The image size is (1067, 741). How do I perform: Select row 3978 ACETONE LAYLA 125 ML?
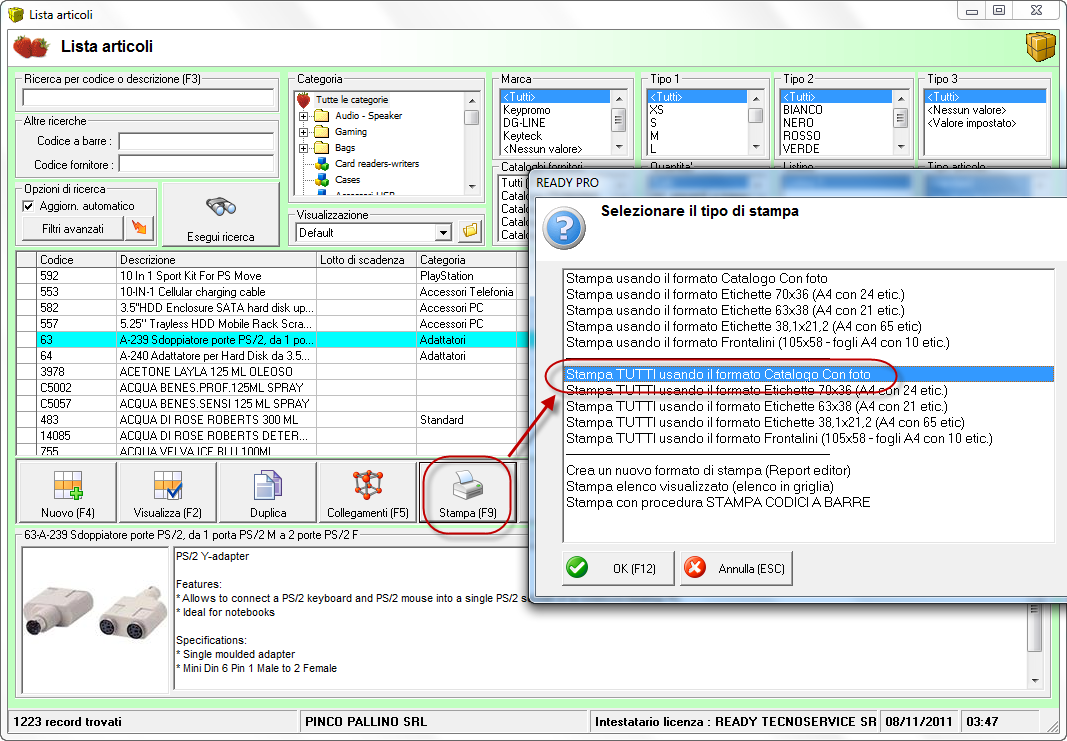pyautogui.click(x=272, y=372)
